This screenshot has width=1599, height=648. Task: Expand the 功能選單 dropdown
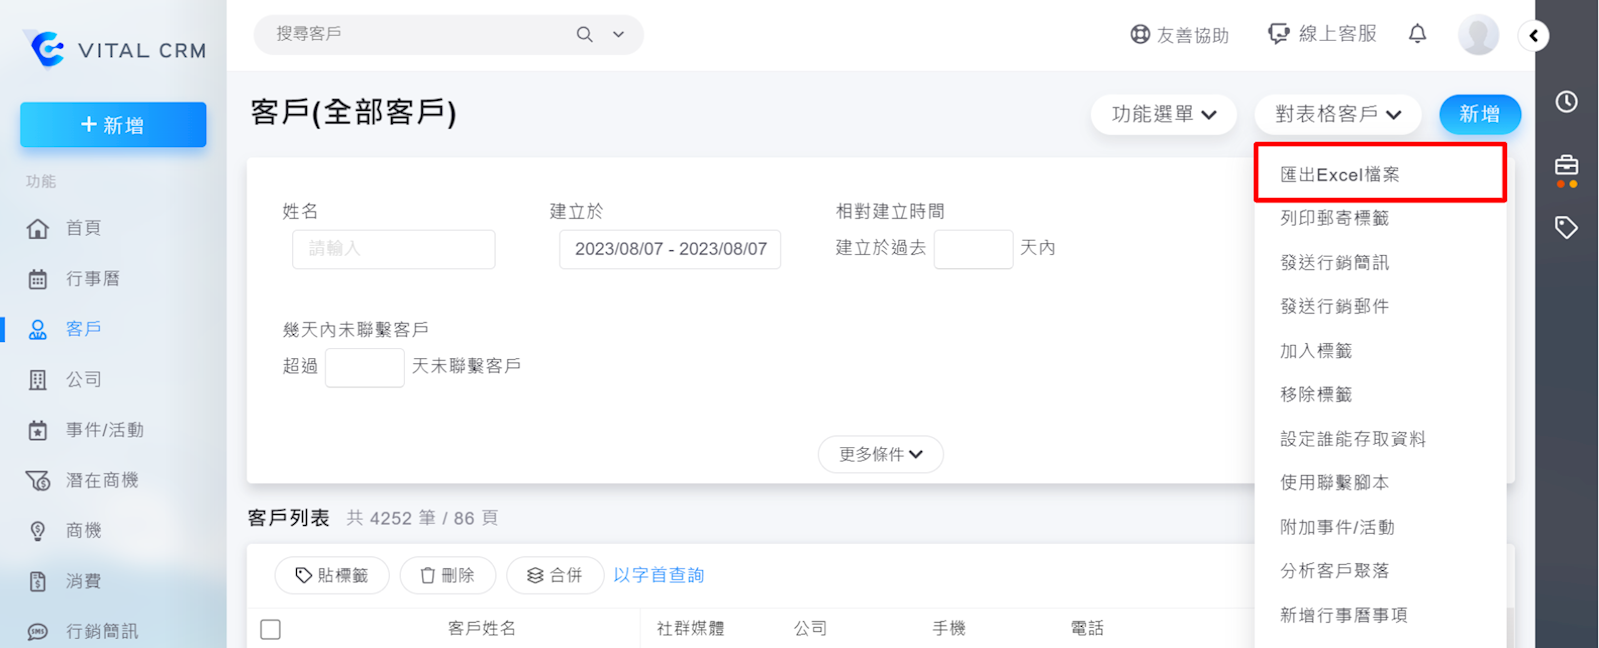(x=1163, y=115)
